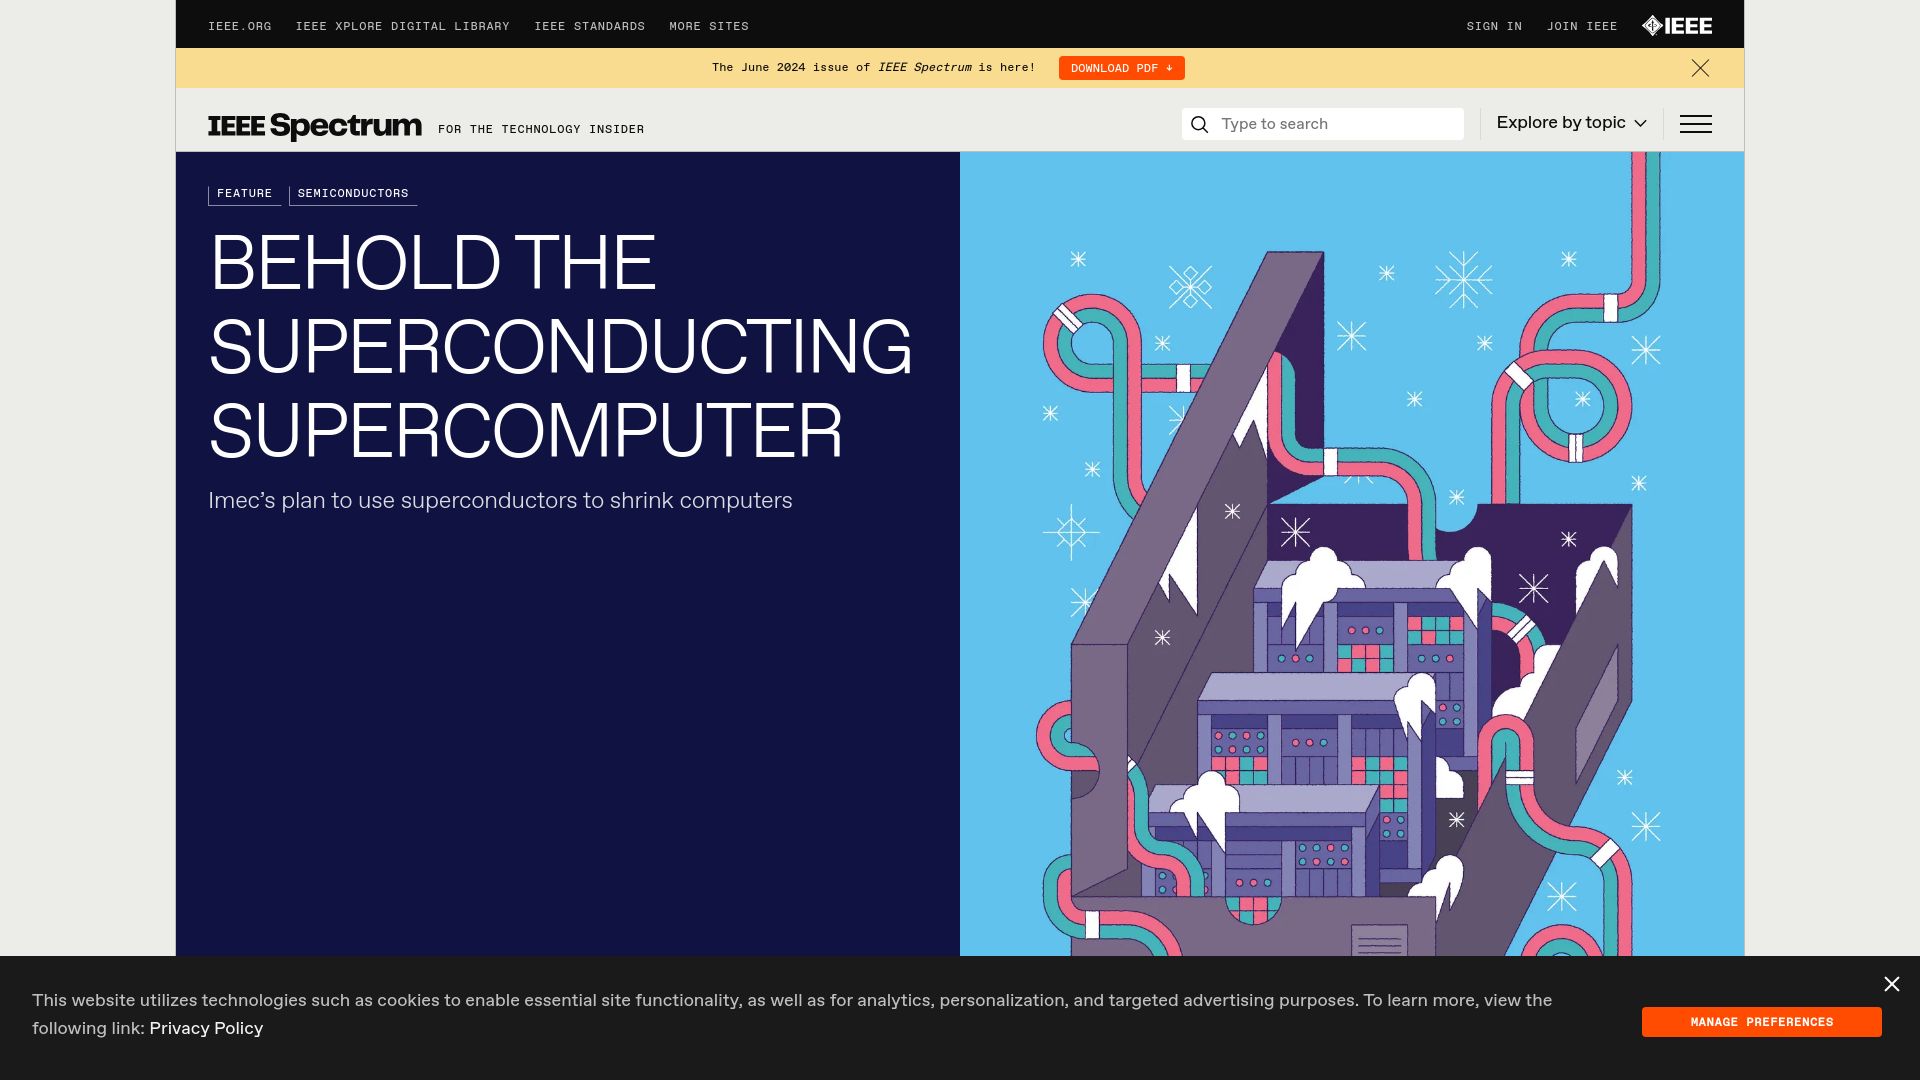Open the IEEE.ORG link
Viewport: 1920px width, 1080px height.
239,26
